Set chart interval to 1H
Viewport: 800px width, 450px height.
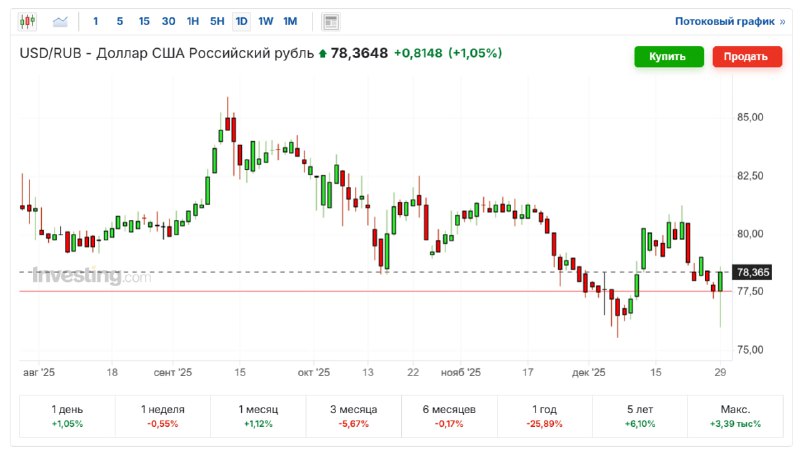tap(193, 21)
